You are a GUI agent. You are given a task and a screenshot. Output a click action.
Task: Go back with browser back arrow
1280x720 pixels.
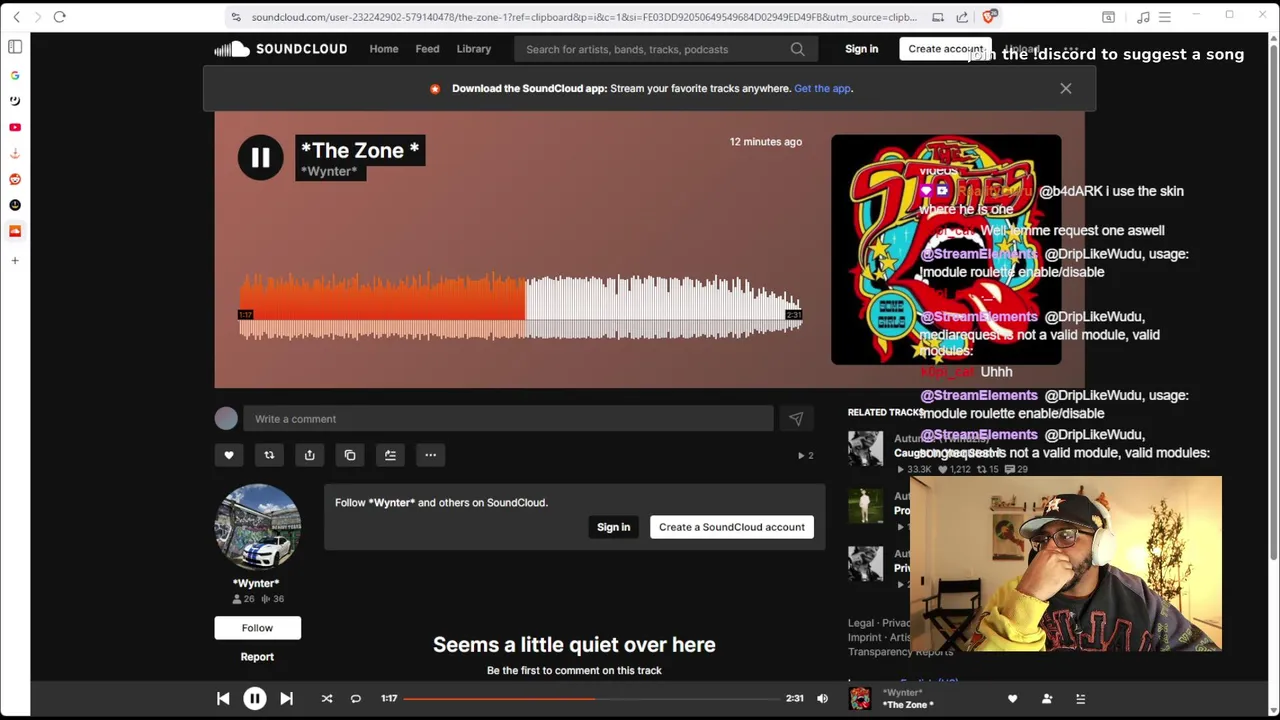click(x=16, y=17)
